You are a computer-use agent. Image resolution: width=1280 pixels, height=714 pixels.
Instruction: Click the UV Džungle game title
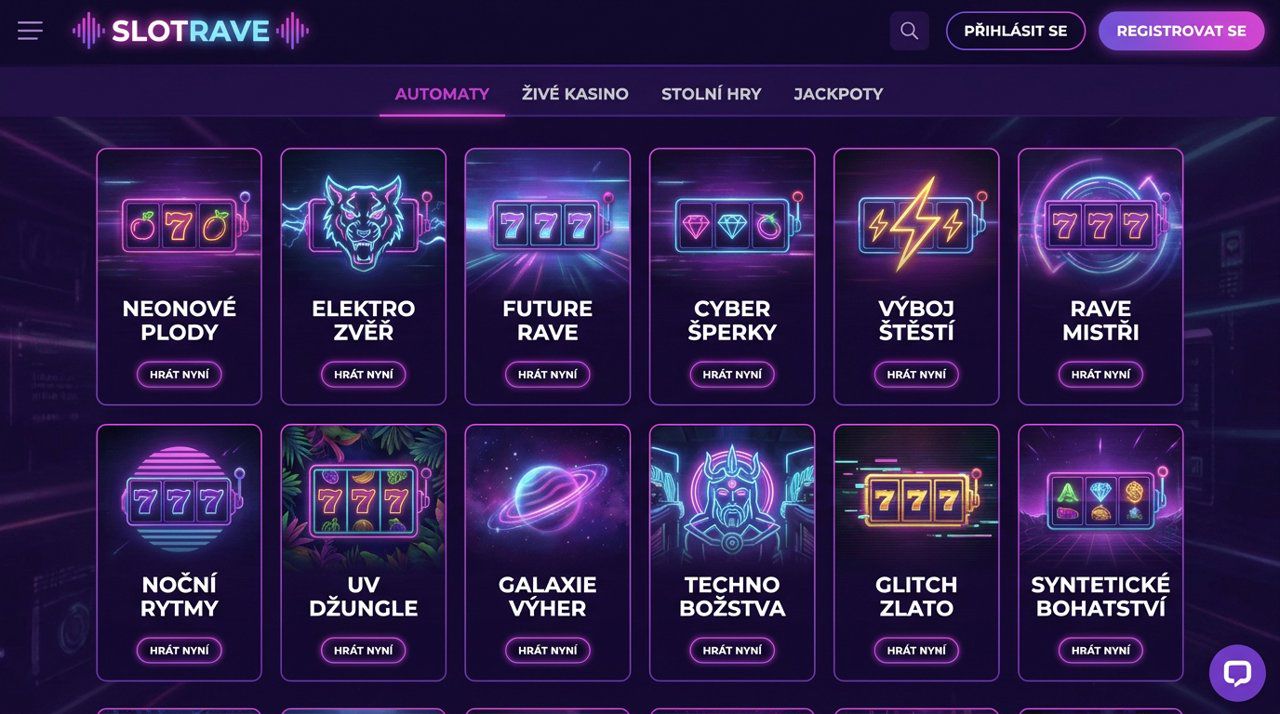(364, 596)
